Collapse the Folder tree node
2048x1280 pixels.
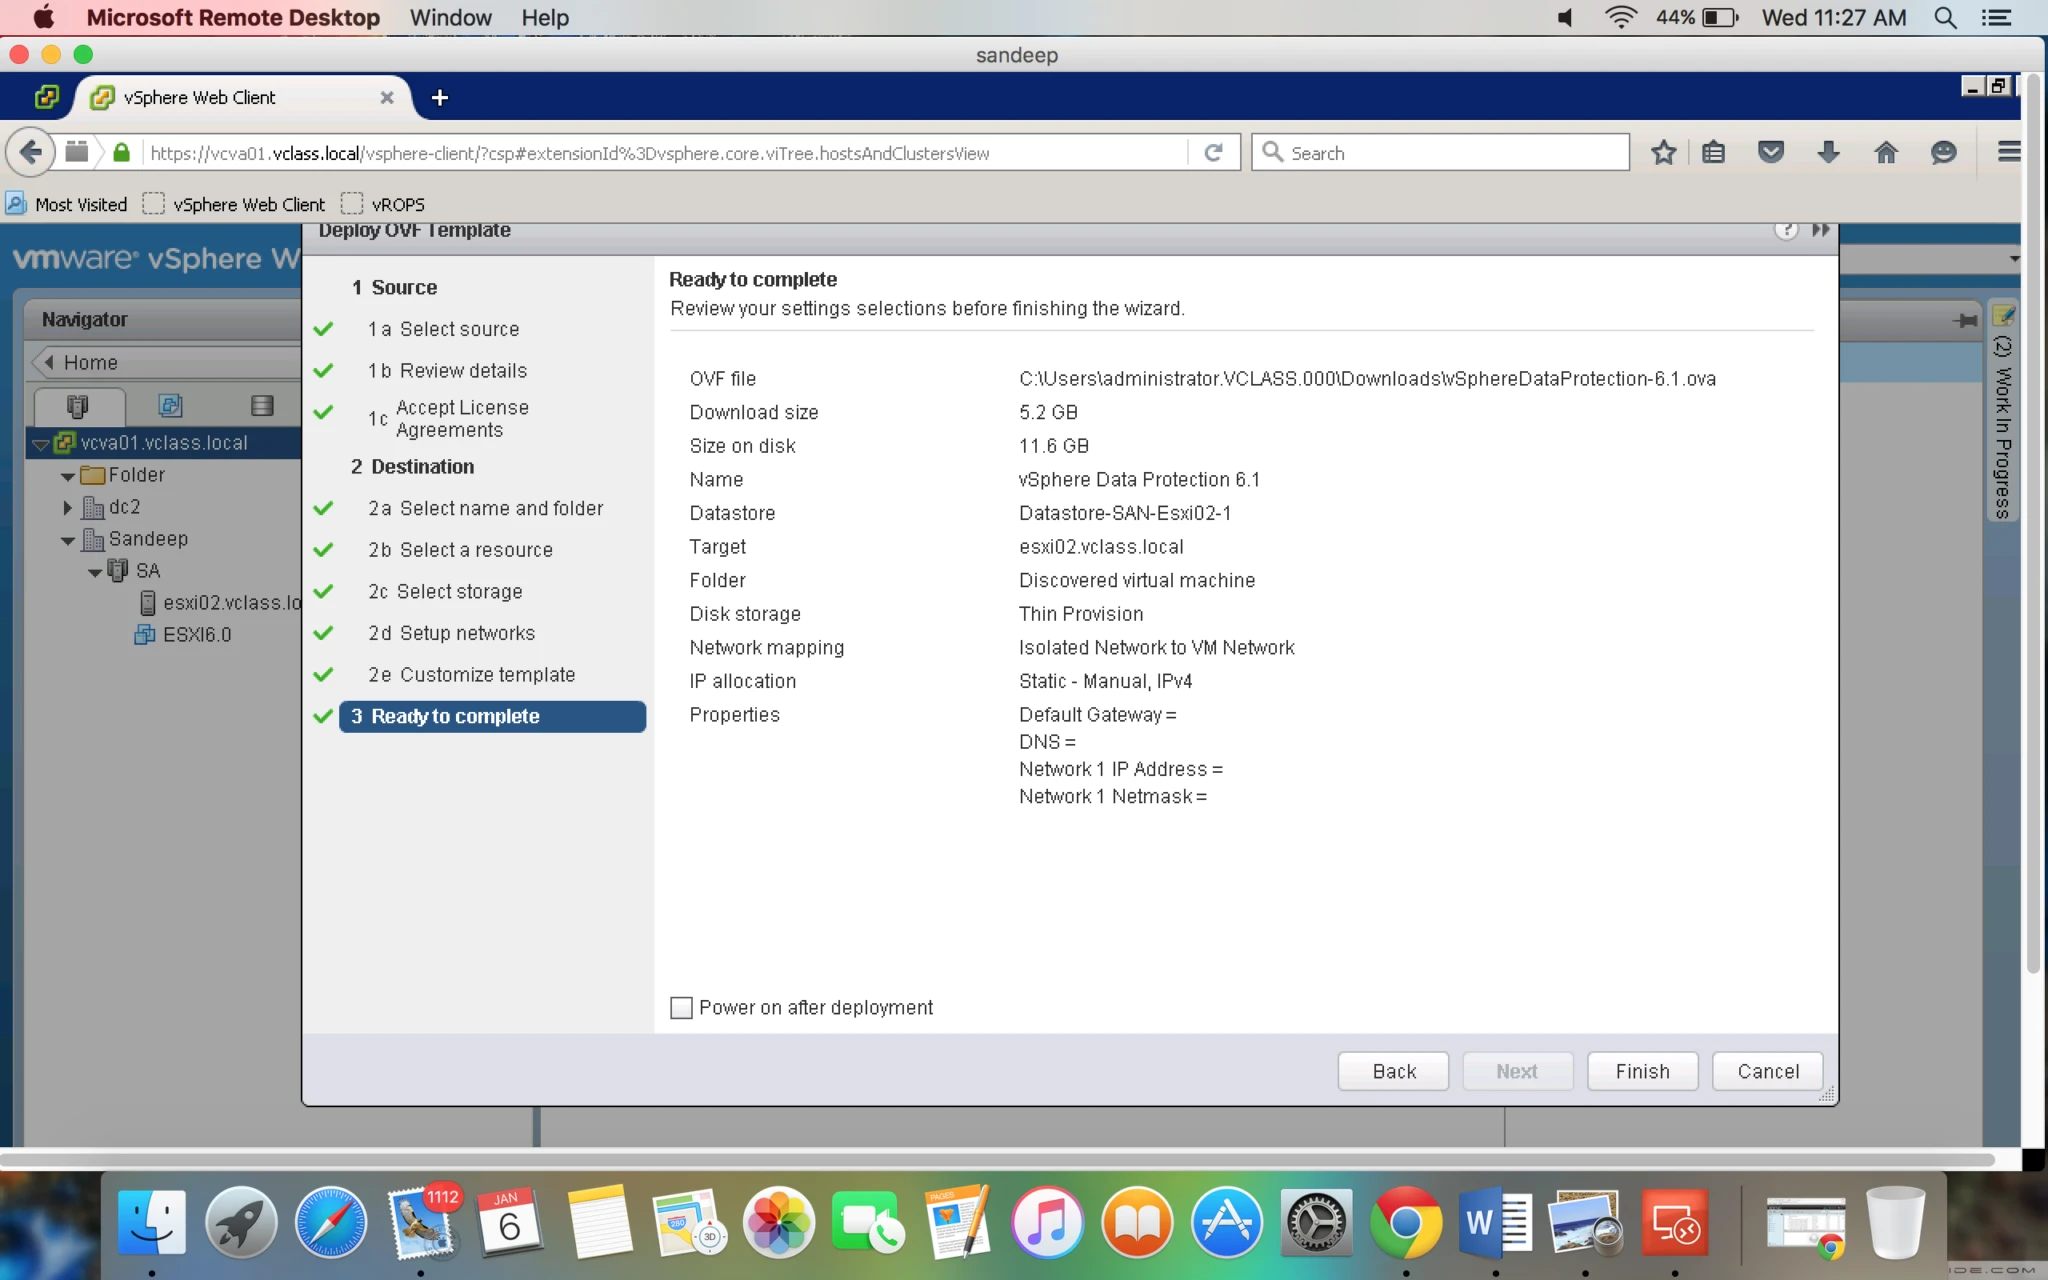(68, 476)
